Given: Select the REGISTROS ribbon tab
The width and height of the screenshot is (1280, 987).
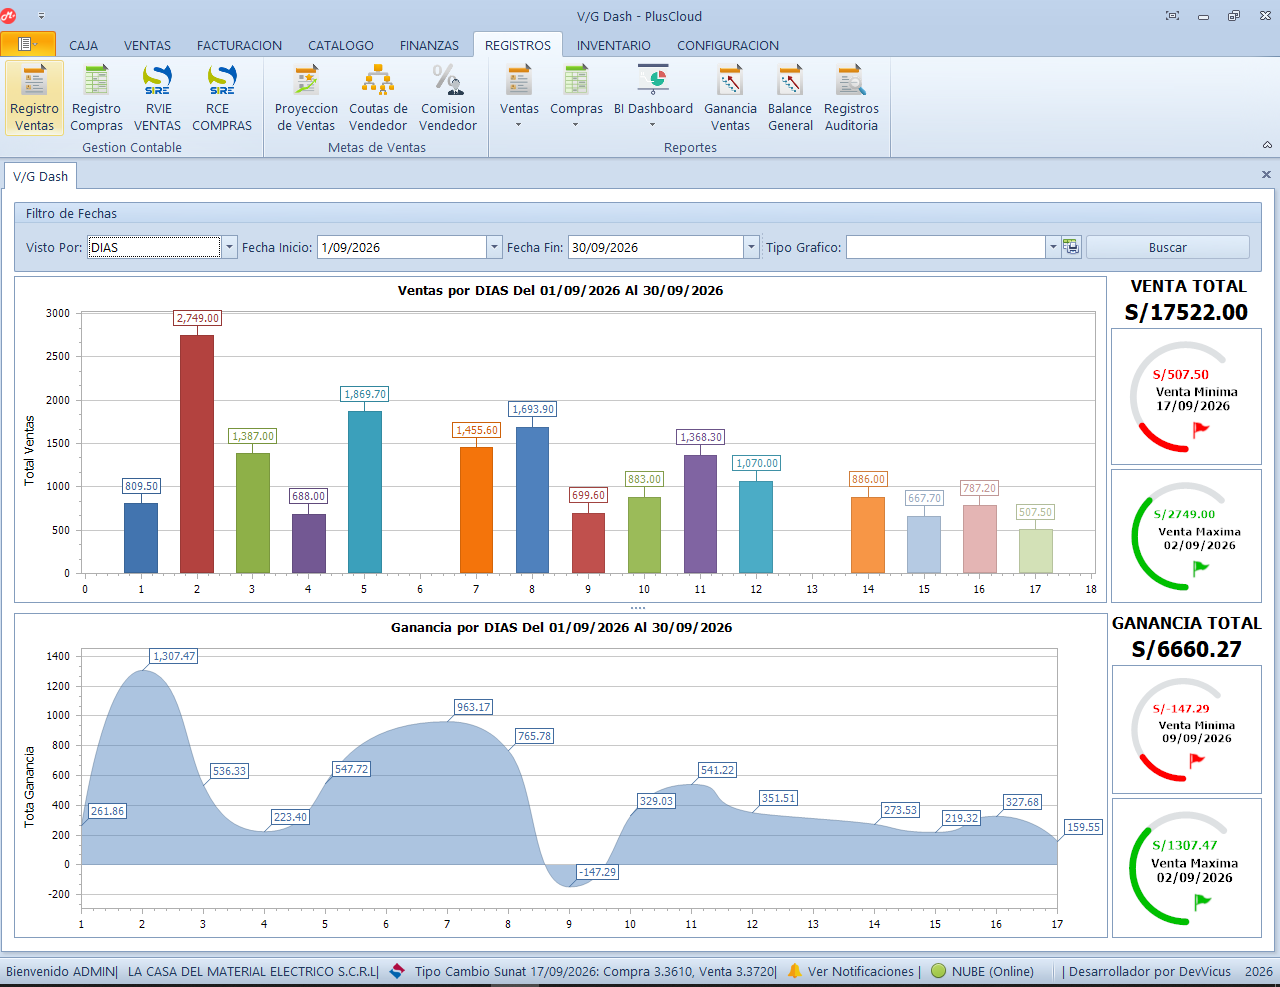Looking at the screenshot, I should click(517, 45).
